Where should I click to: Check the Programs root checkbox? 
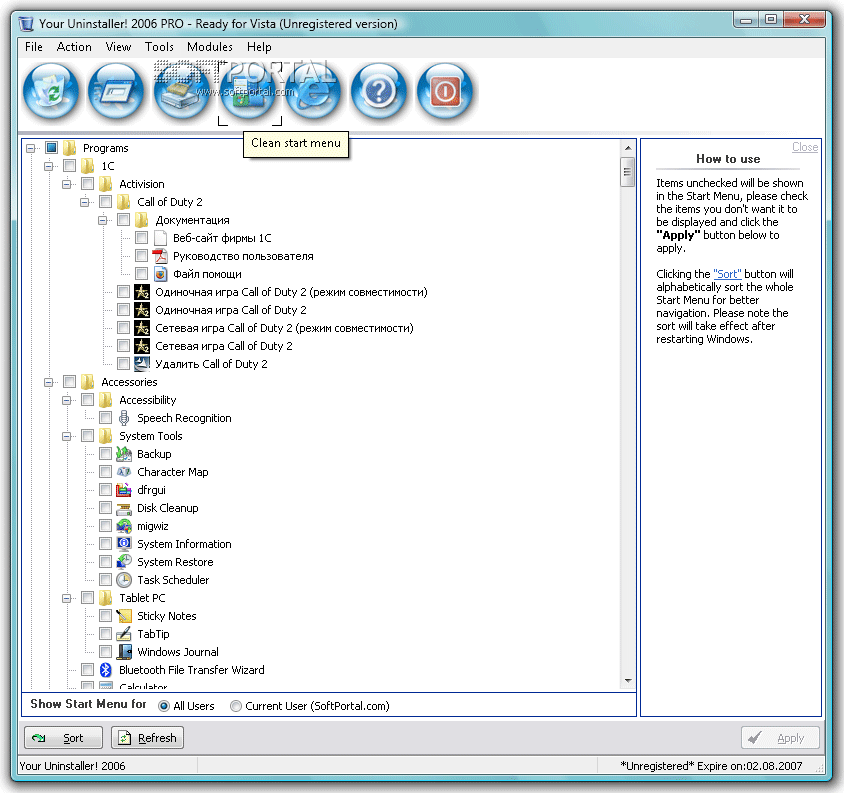[x=52, y=148]
